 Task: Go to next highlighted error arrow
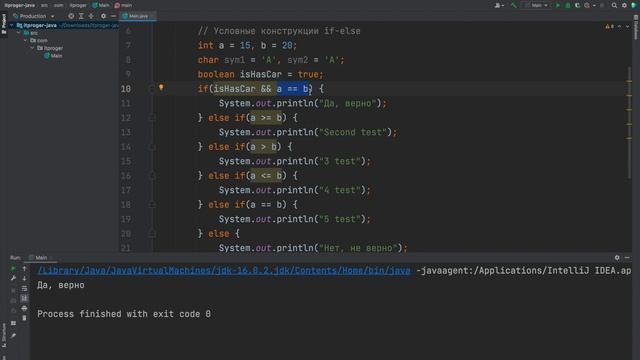click(627, 27)
